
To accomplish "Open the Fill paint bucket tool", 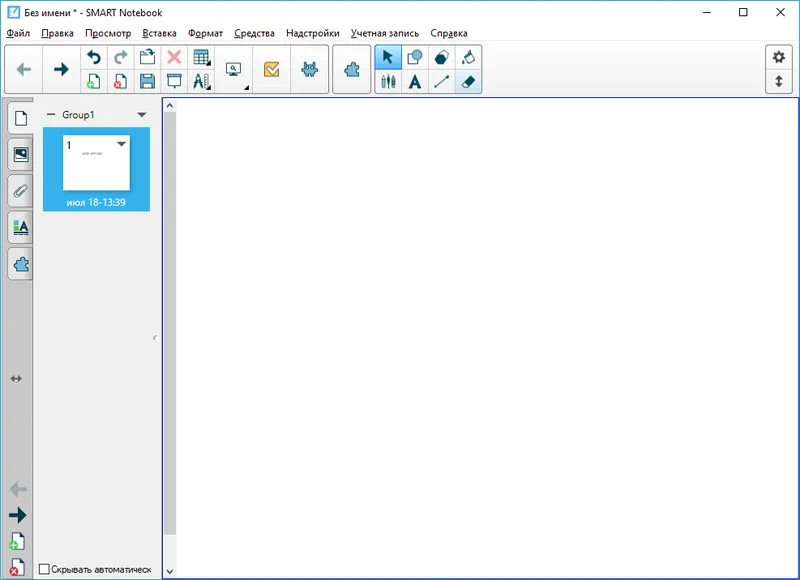I will click(468, 58).
